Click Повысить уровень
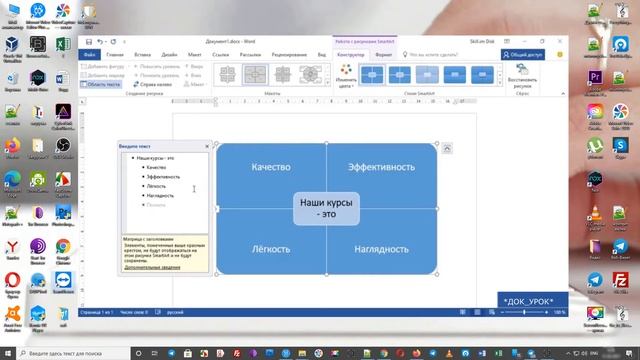The image size is (640, 360). [x=157, y=66]
